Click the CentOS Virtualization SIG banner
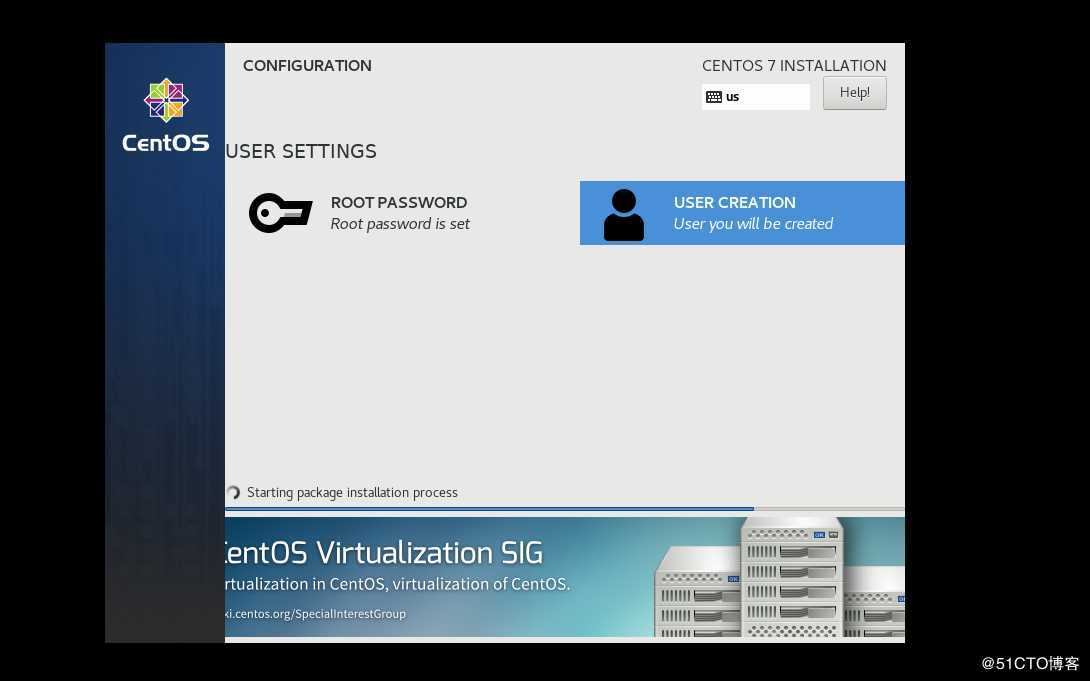The width and height of the screenshot is (1090, 681). (564, 577)
